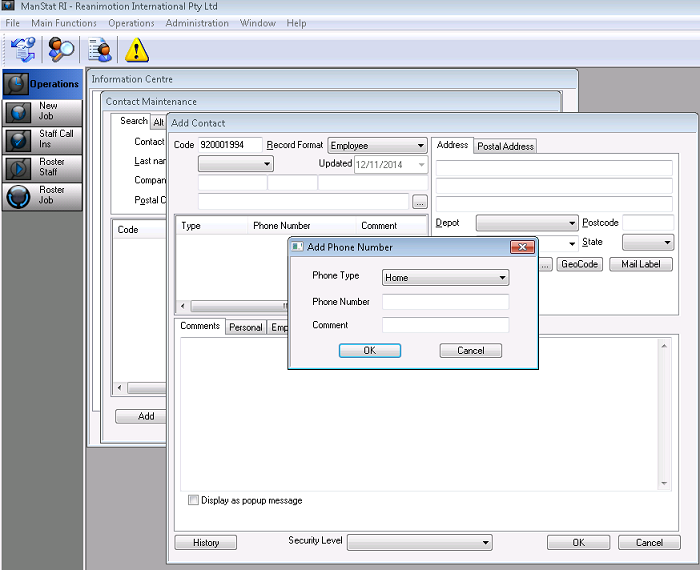The image size is (700, 570).
Task: Open Staff Call Ins in sidebar
Action: click(x=42, y=140)
